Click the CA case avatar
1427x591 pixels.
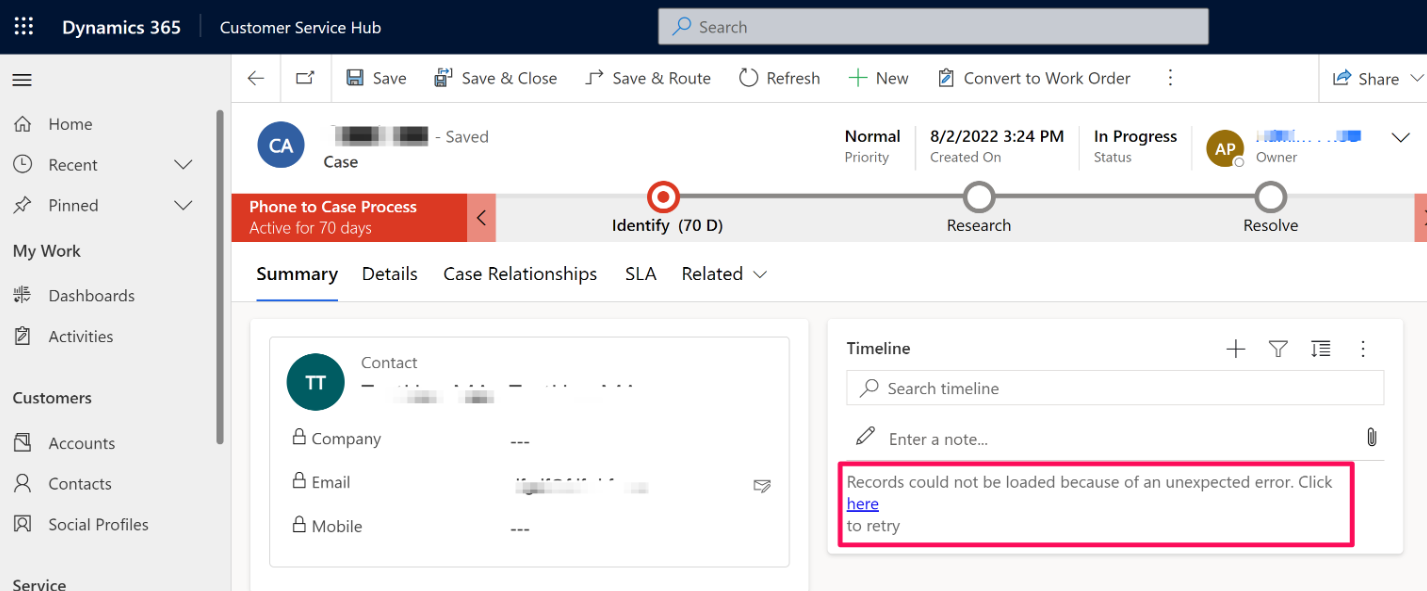click(x=281, y=146)
